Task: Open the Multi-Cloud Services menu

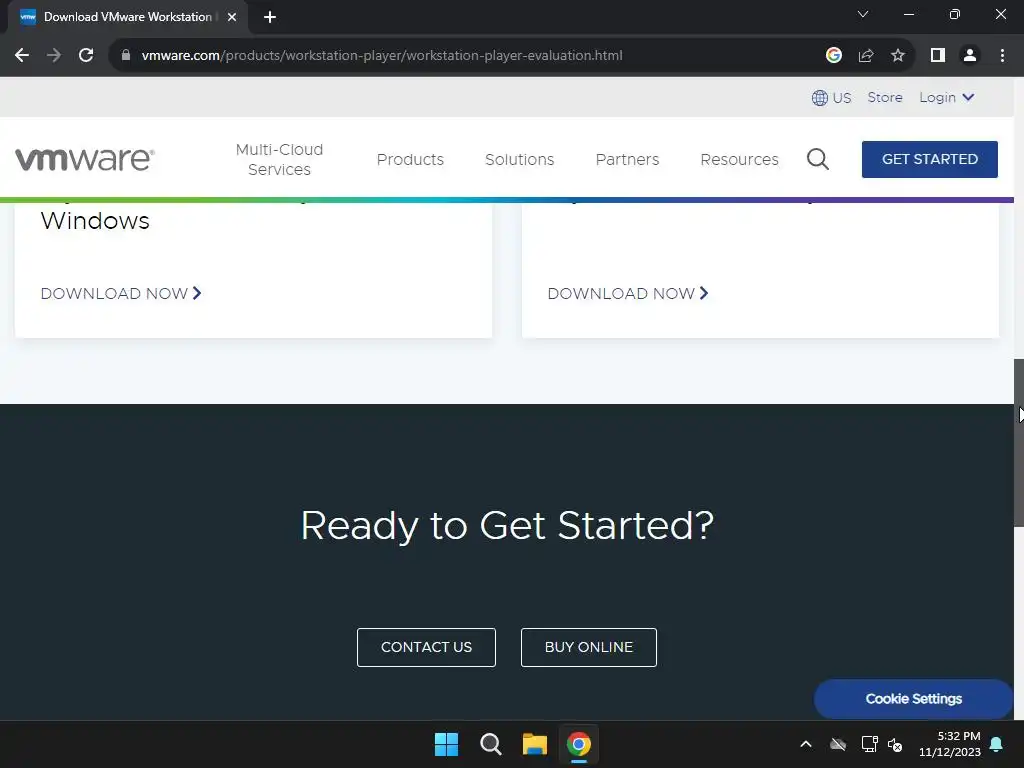Action: point(280,159)
